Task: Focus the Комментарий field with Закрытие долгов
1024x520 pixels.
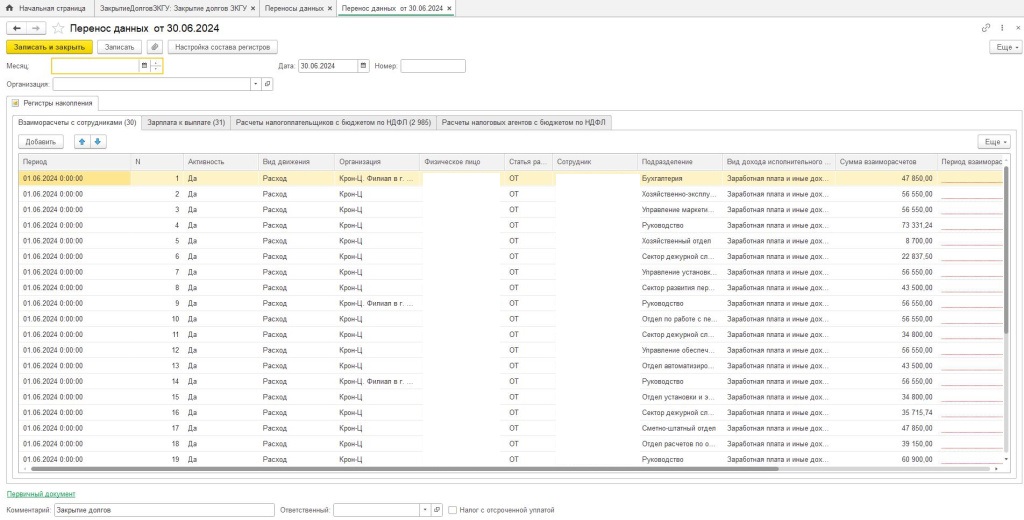Action: tap(163, 510)
